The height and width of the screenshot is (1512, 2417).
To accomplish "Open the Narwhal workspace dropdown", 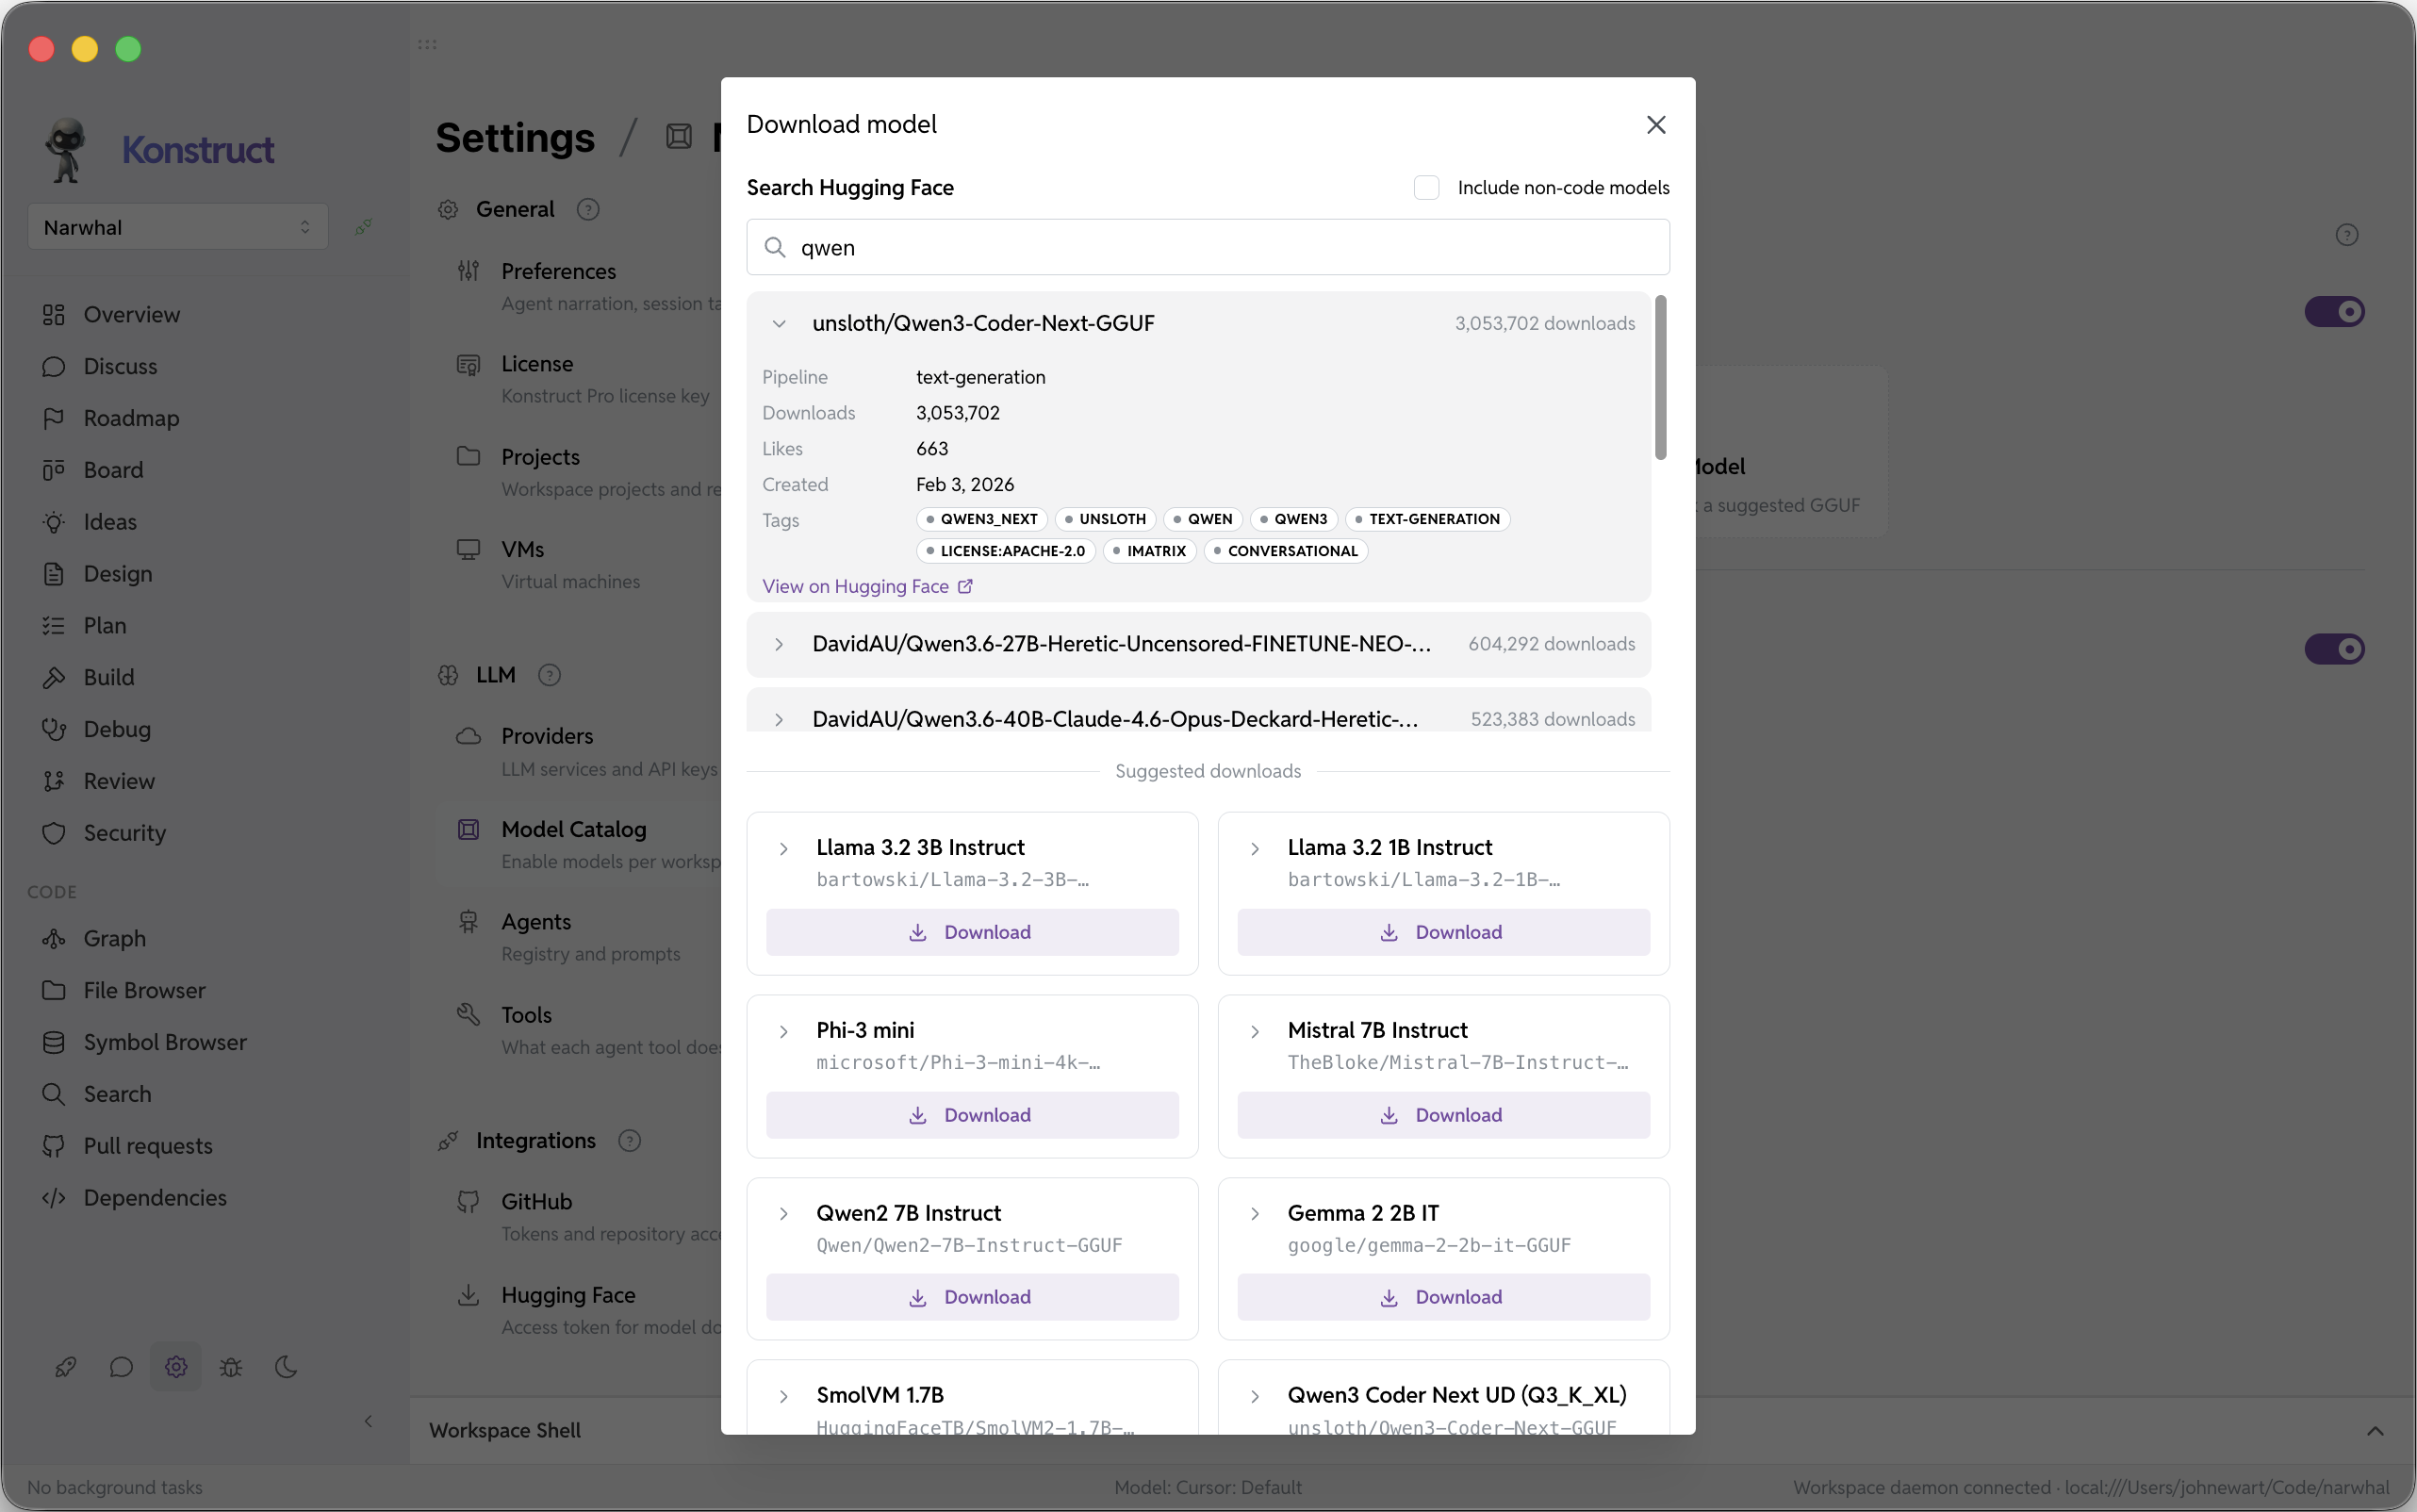I will click(x=177, y=228).
